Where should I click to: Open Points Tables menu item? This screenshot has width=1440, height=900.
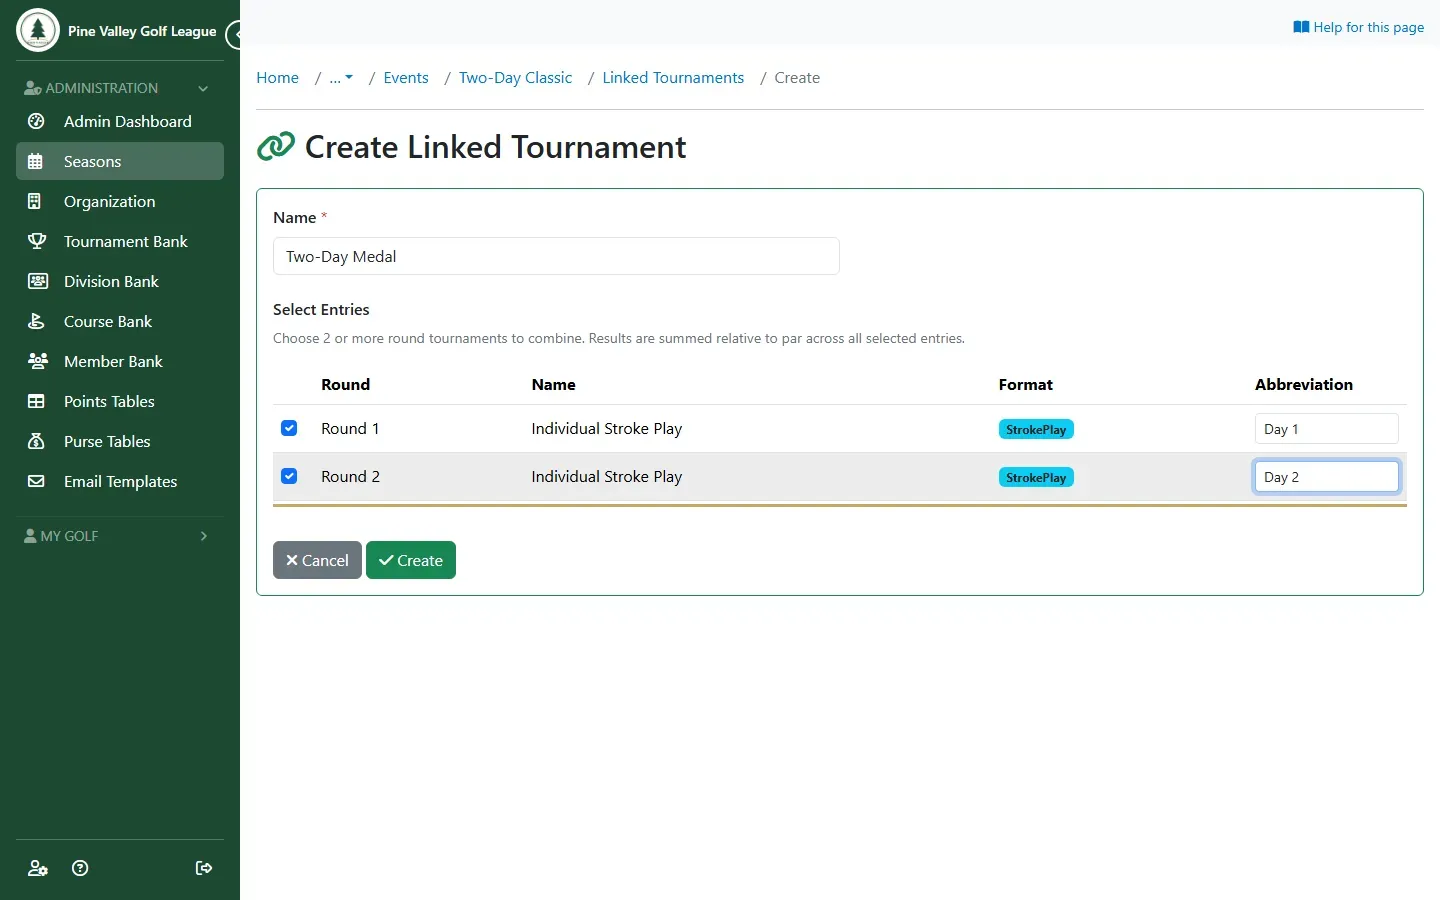tap(120, 401)
